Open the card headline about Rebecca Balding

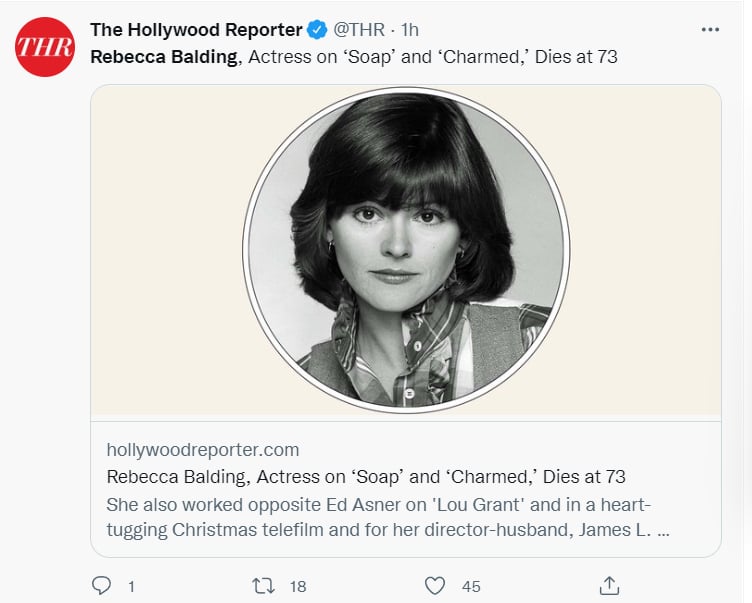pyautogui.click(x=366, y=476)
